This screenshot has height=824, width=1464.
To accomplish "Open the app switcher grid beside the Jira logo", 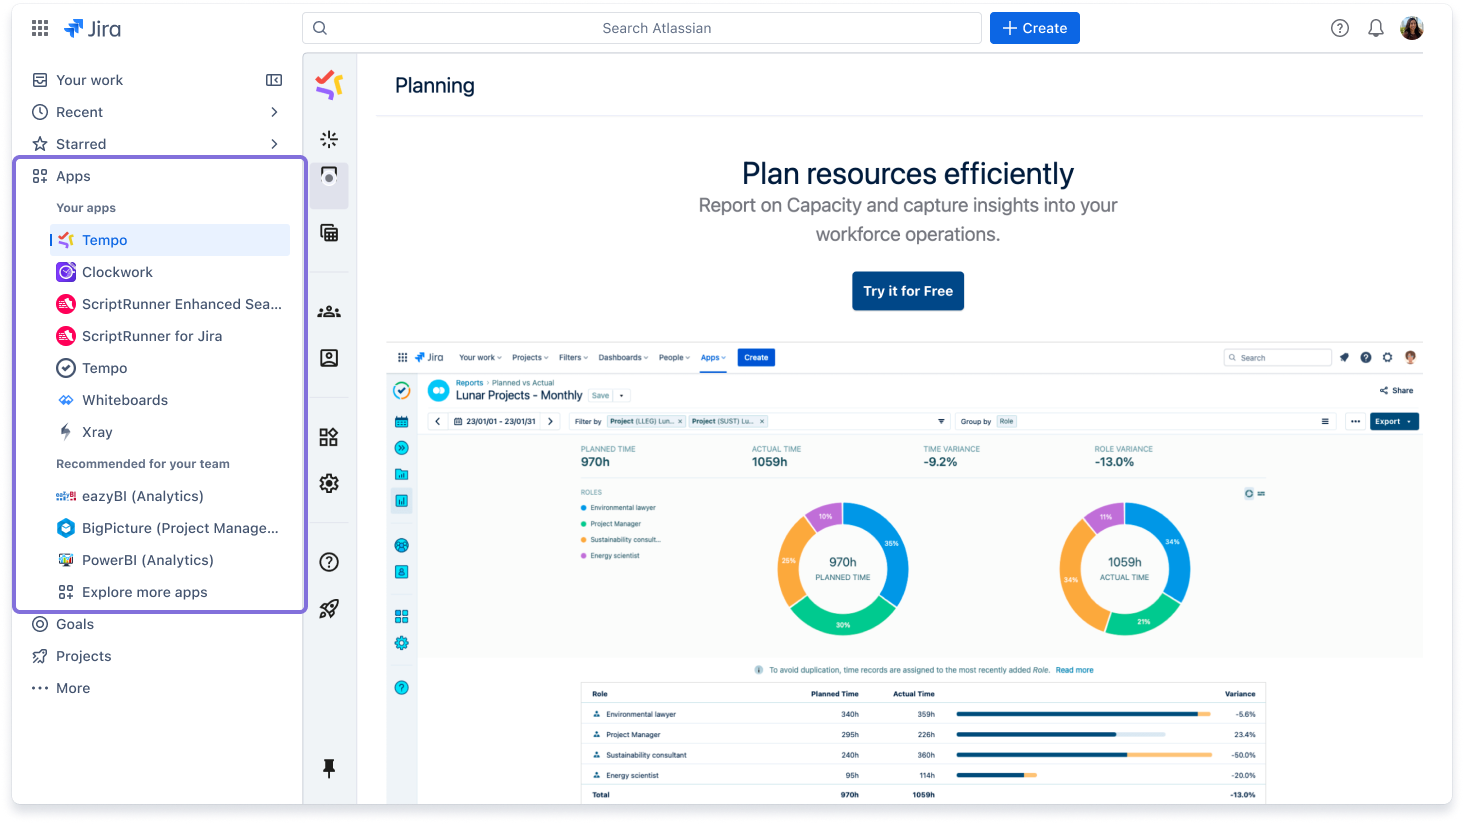I will click(40, 28).
